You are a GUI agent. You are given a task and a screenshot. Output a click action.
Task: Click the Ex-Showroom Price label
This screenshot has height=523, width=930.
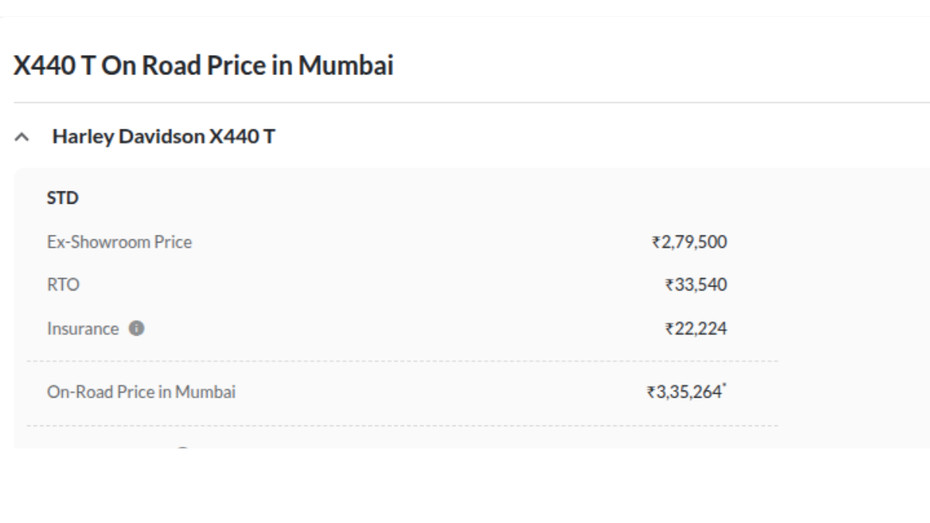click(119, 242)
